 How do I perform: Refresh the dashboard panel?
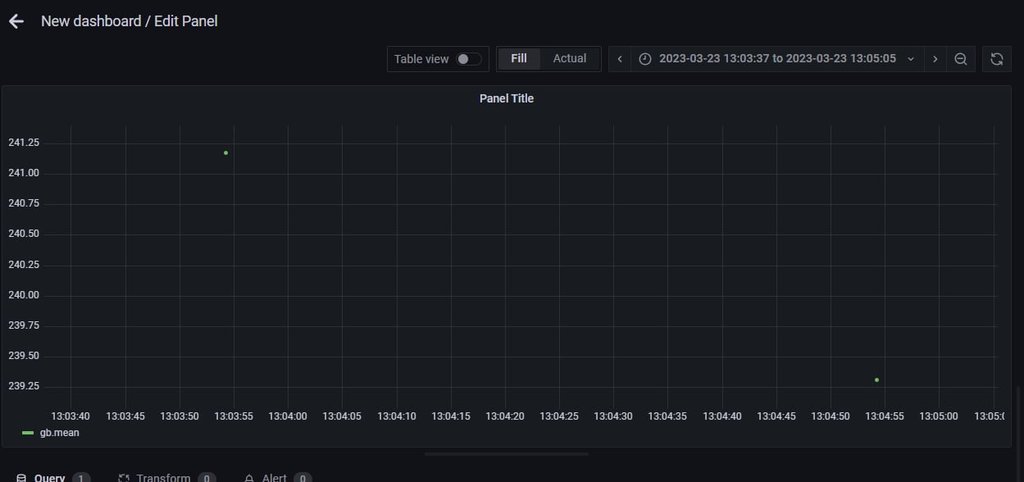[x=996, y=59]
